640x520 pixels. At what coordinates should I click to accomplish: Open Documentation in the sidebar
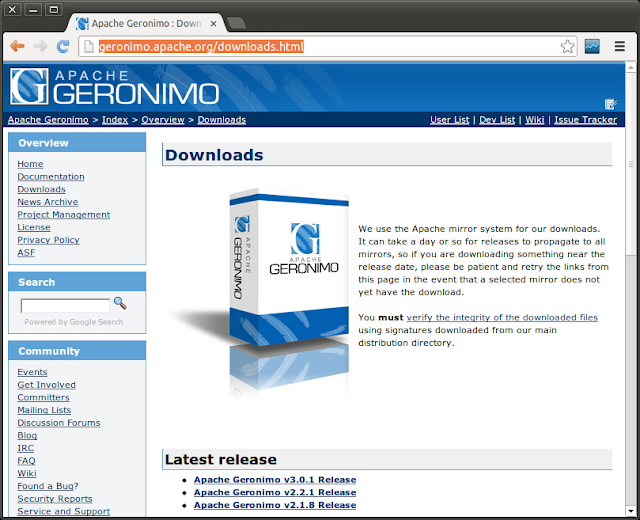(51, 176)
